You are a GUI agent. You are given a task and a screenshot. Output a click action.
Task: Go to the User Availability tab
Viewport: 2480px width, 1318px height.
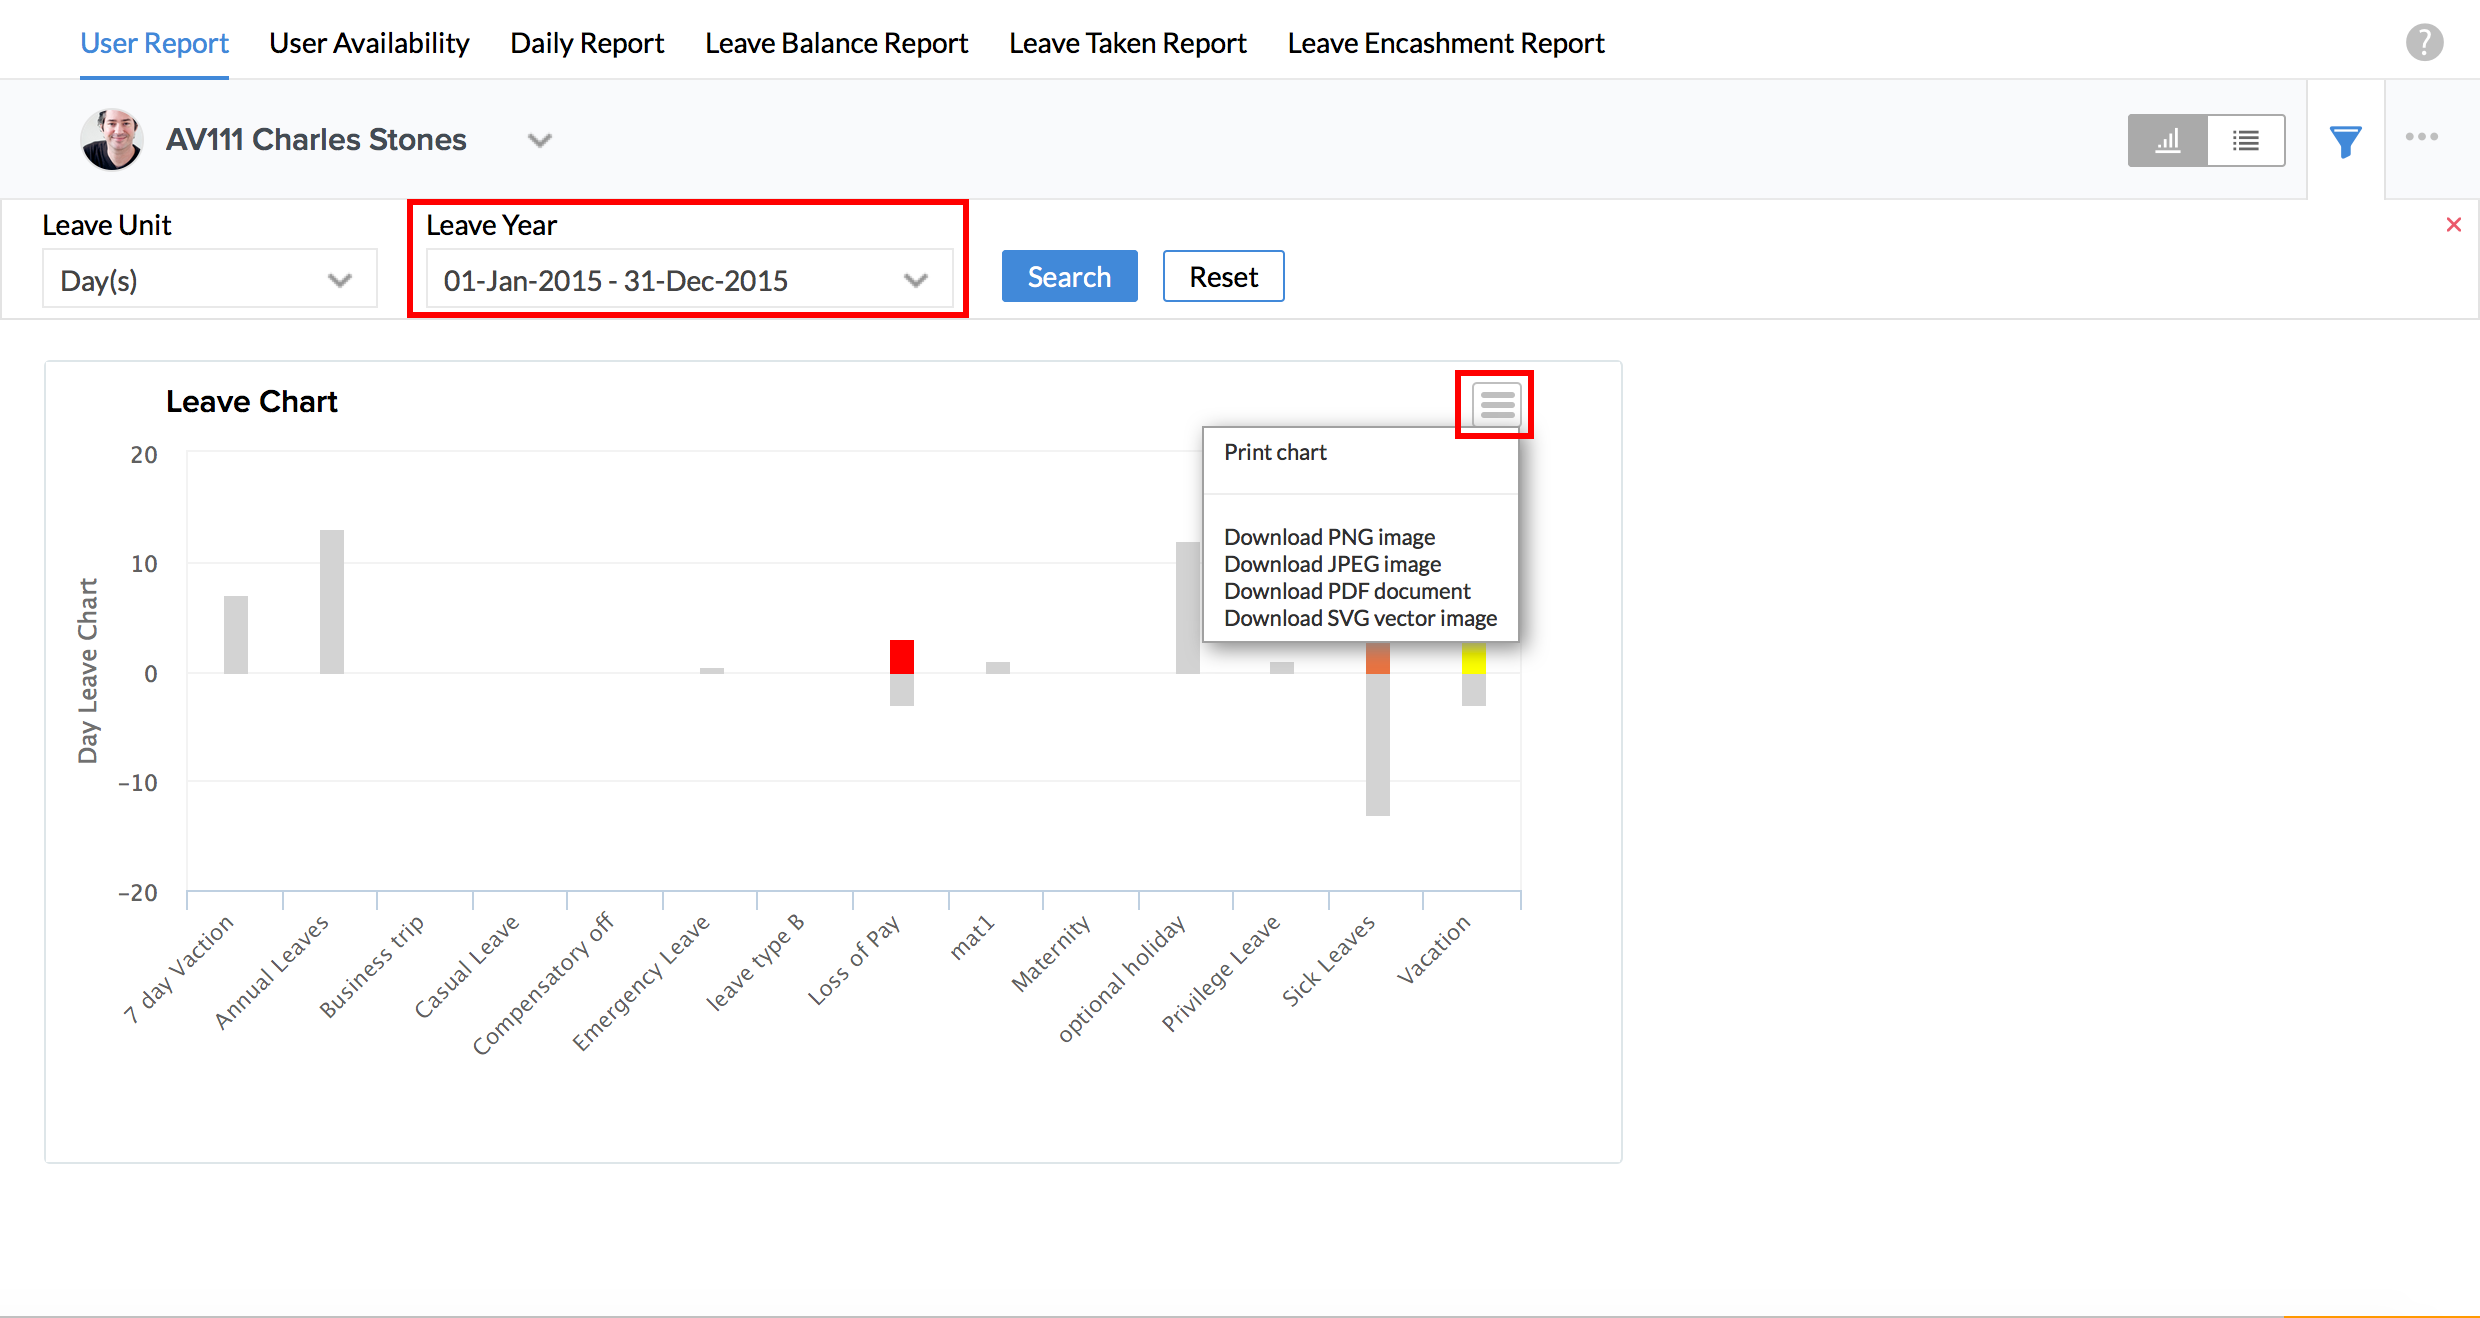coord(369,43)
